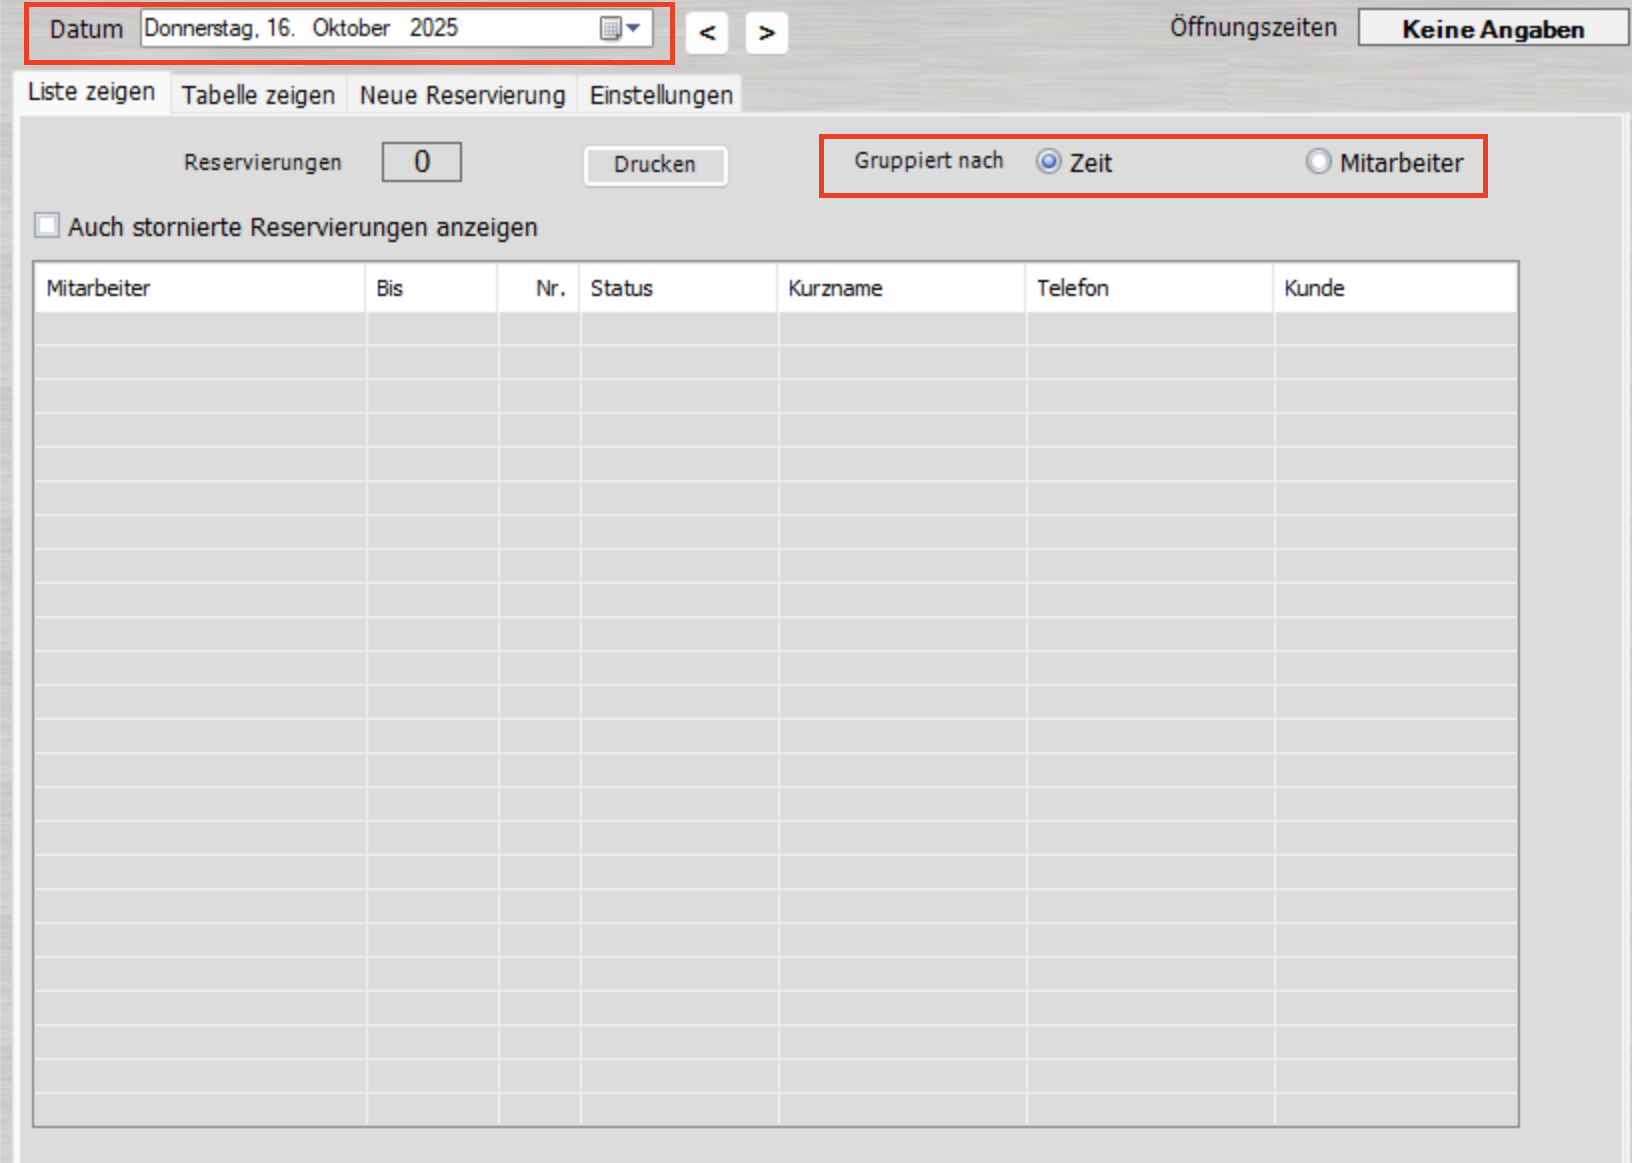Open the date picker dropdown arrow
The width and height of the screenshot is (1632, 1163).
tap(634, 28)
